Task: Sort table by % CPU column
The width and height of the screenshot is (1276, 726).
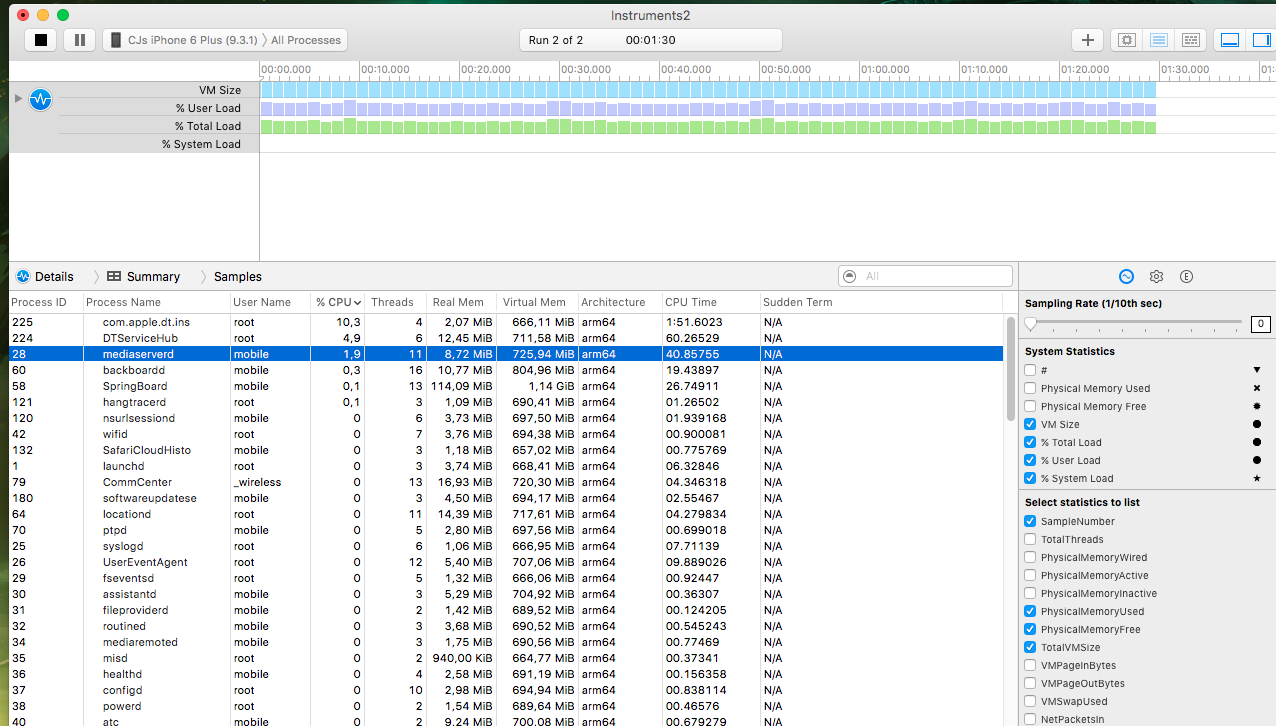Action: point(337,302)
